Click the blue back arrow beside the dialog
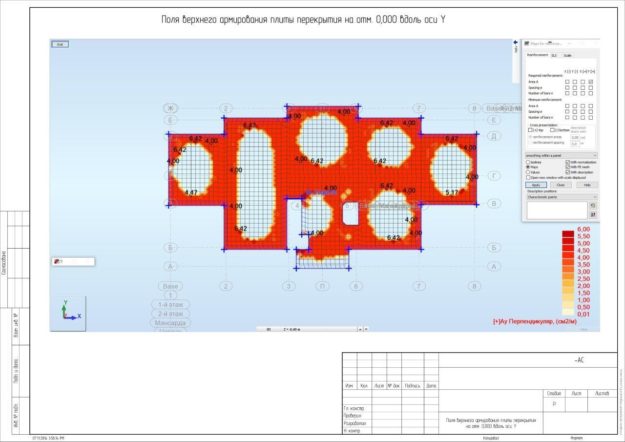The image size is (625, 442). coord(515,43)
